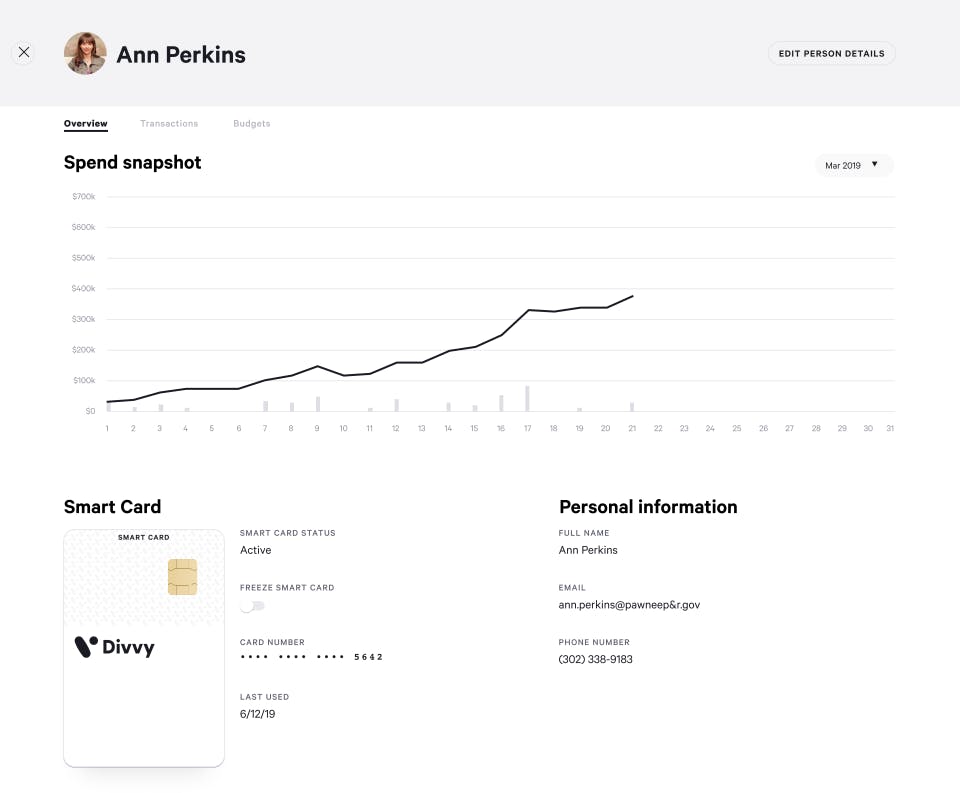Click the last used date 6/12/19
The width and height of the screenshot is (960, 793).
tap(257, 714)
